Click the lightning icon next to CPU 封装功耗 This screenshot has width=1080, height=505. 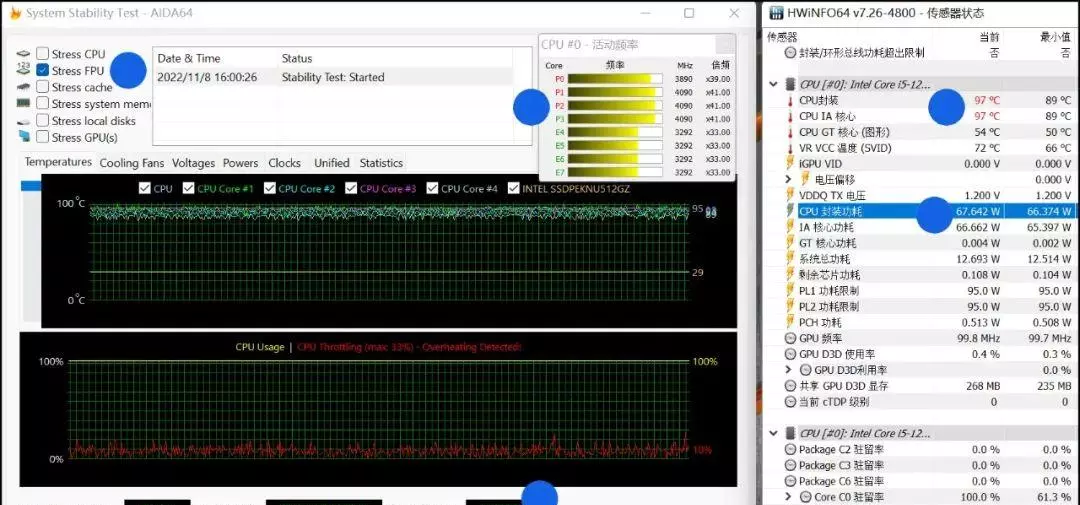pyautogui.click(x=791, y=212)
